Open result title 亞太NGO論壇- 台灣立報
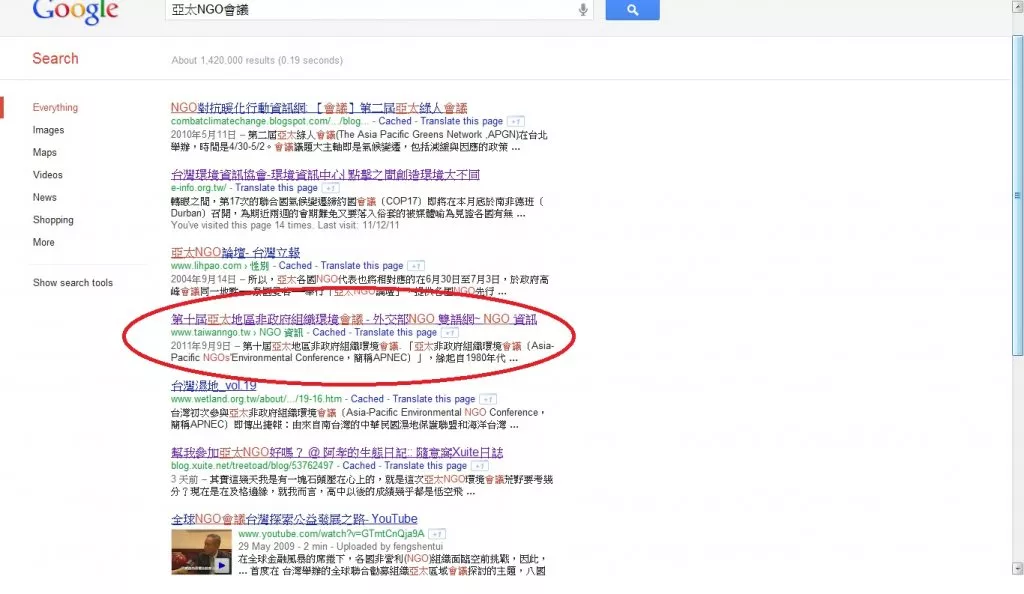This screenshot has width=1024, height=594. pyautogui.click(x=235, y=252)
